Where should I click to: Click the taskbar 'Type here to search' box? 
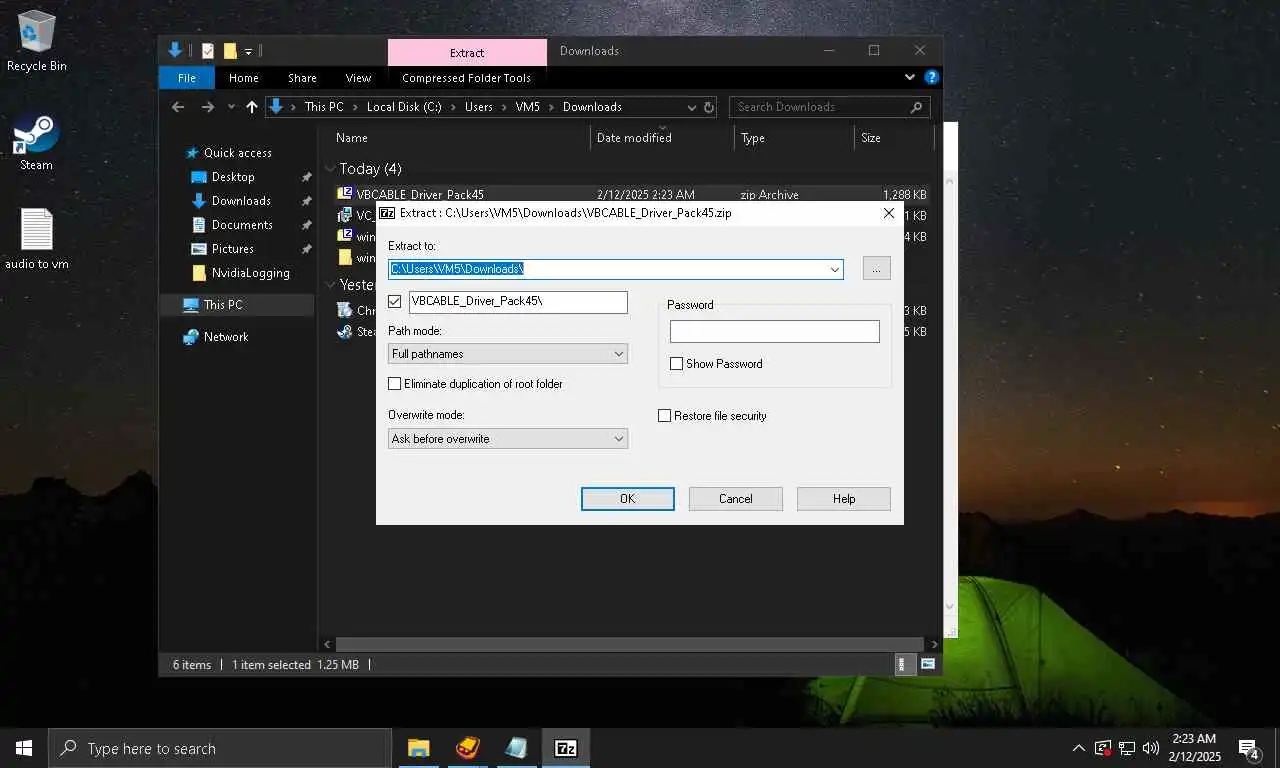click(219, 748)
